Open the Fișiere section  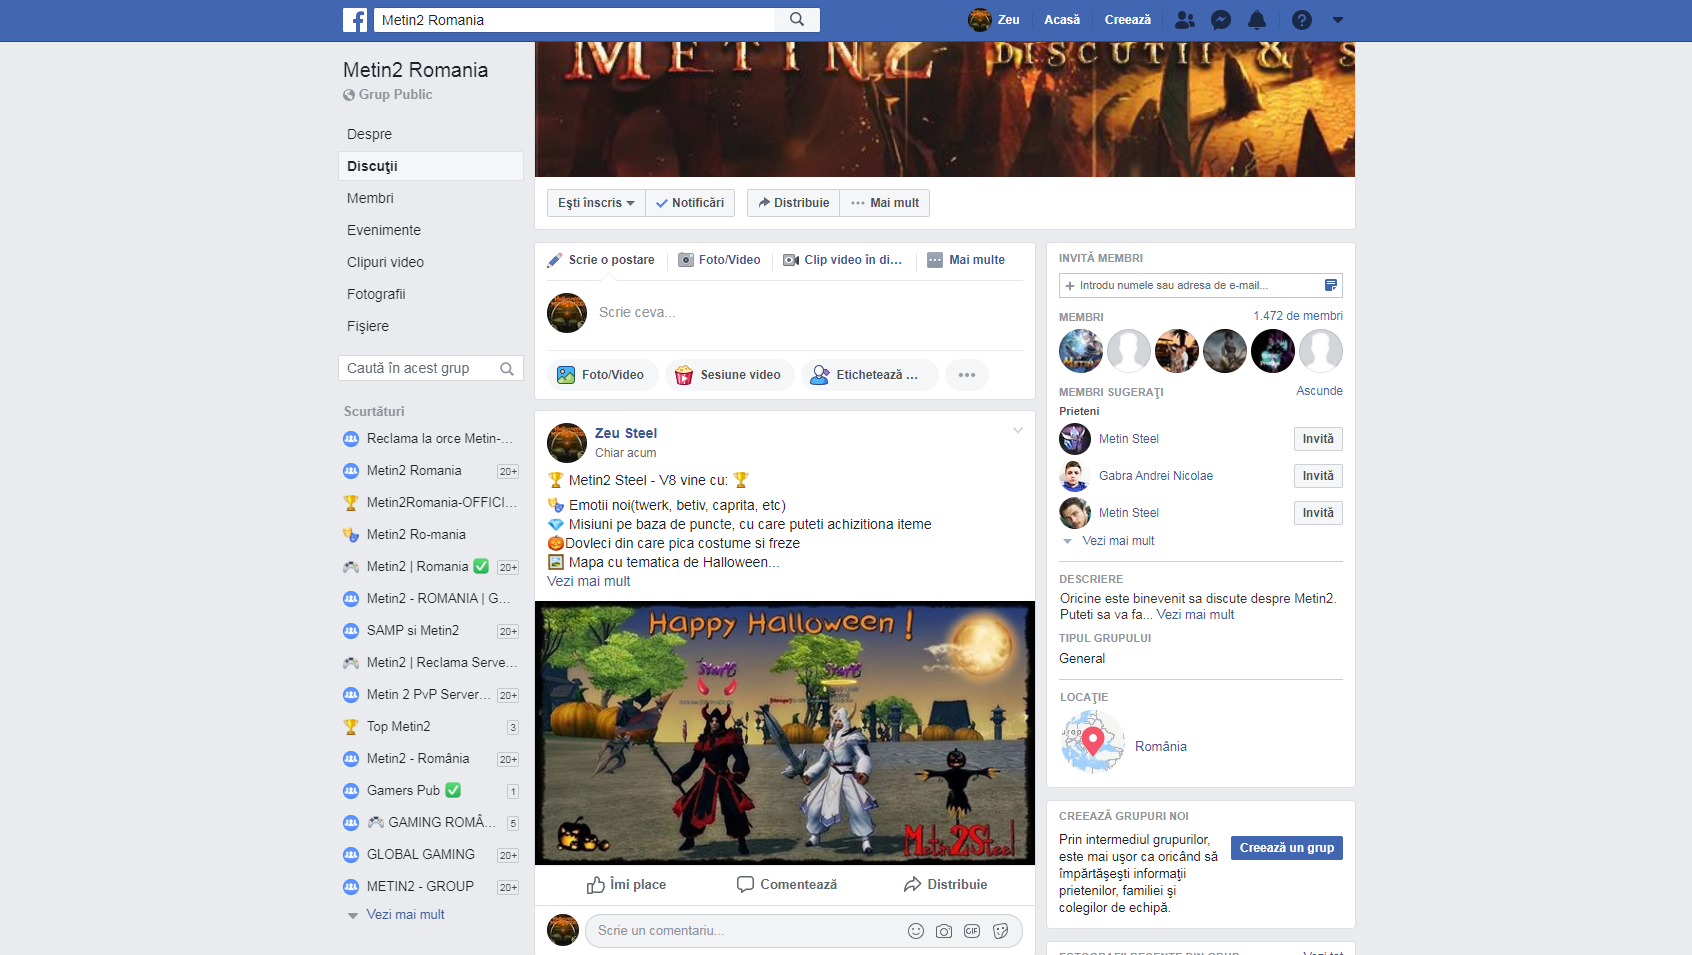tap(368, 326)
